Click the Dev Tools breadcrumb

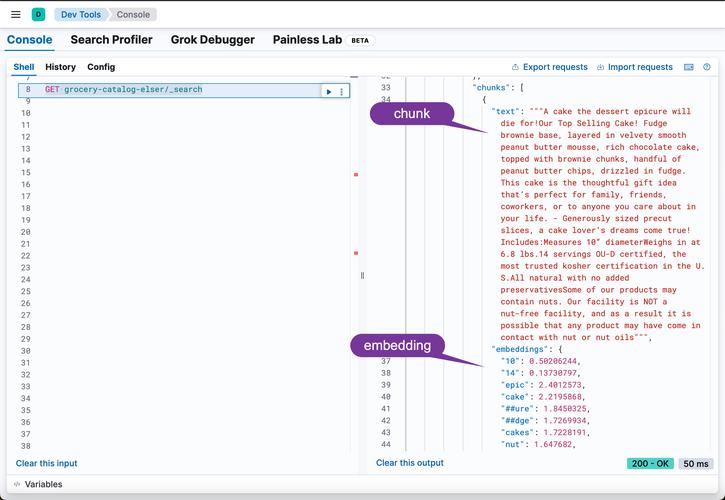[x=81, y=15]
